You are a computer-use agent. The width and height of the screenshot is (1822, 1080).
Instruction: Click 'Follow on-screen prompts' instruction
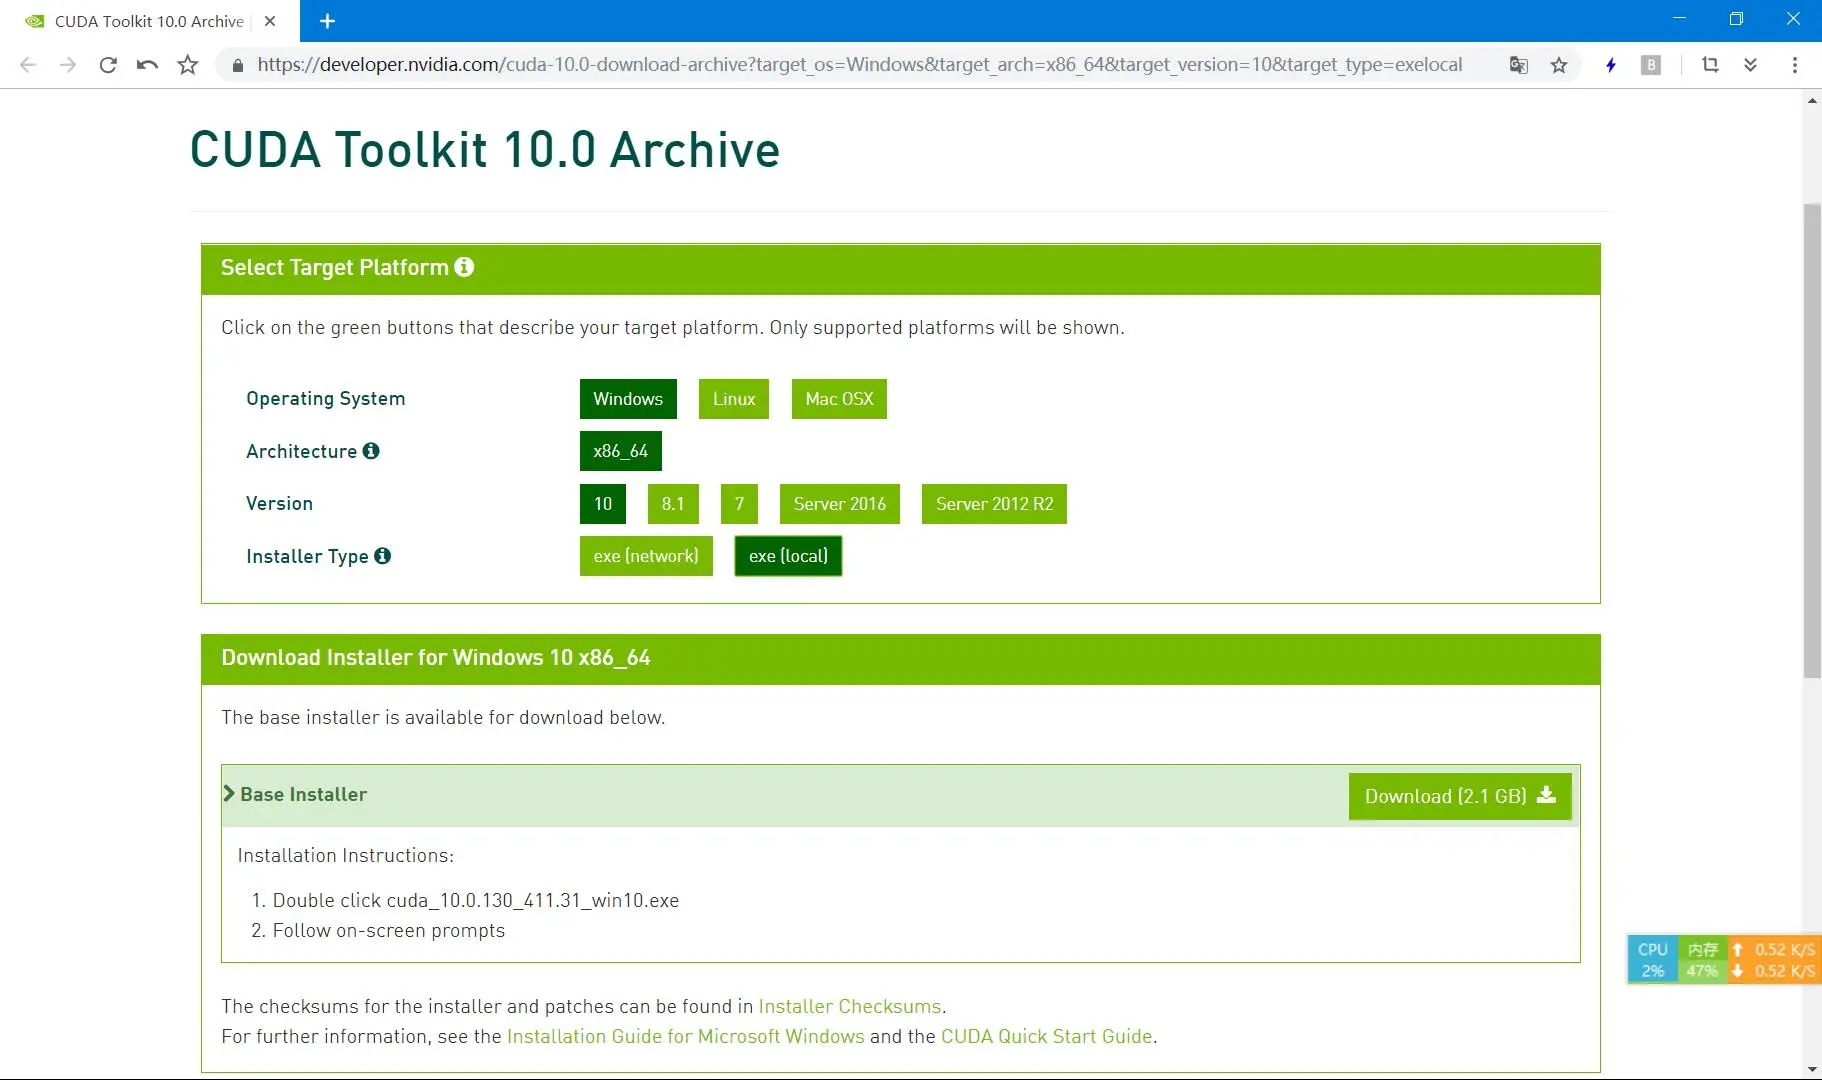click(389, 930)
